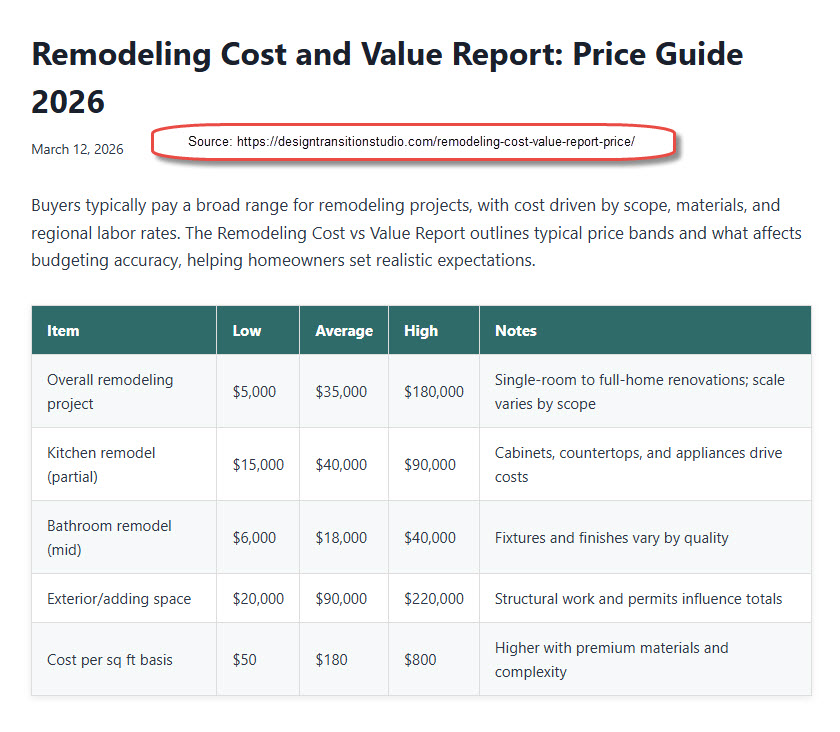The height and width of the screenshot is (732, 840).
Task: Click the Cost per sq ft basis cell
Action: point(110,660)
